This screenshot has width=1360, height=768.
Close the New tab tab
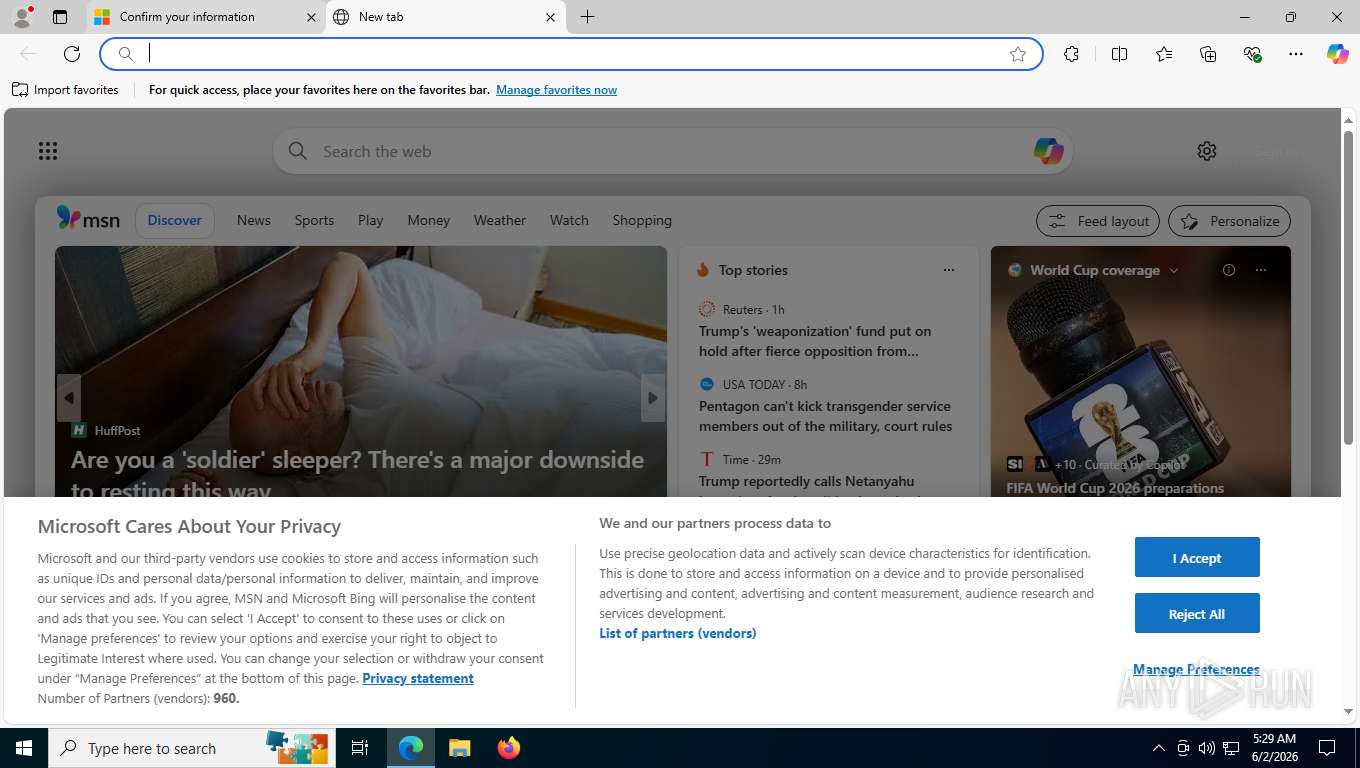pyautogui.click(x=550, y=17)
